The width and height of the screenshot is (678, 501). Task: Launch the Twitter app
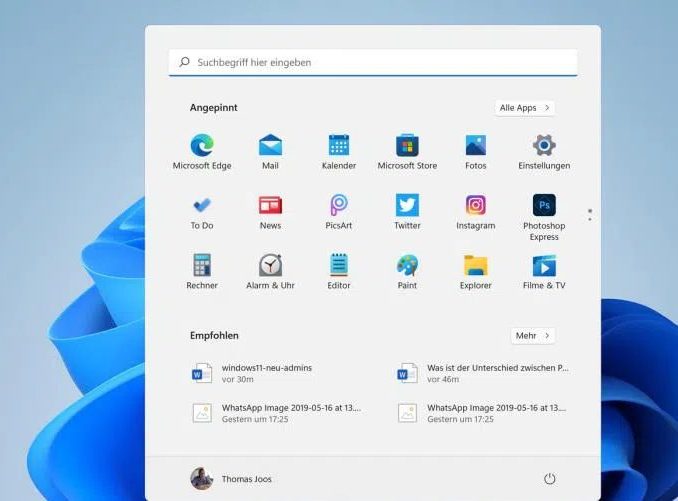tap(407, 212)
